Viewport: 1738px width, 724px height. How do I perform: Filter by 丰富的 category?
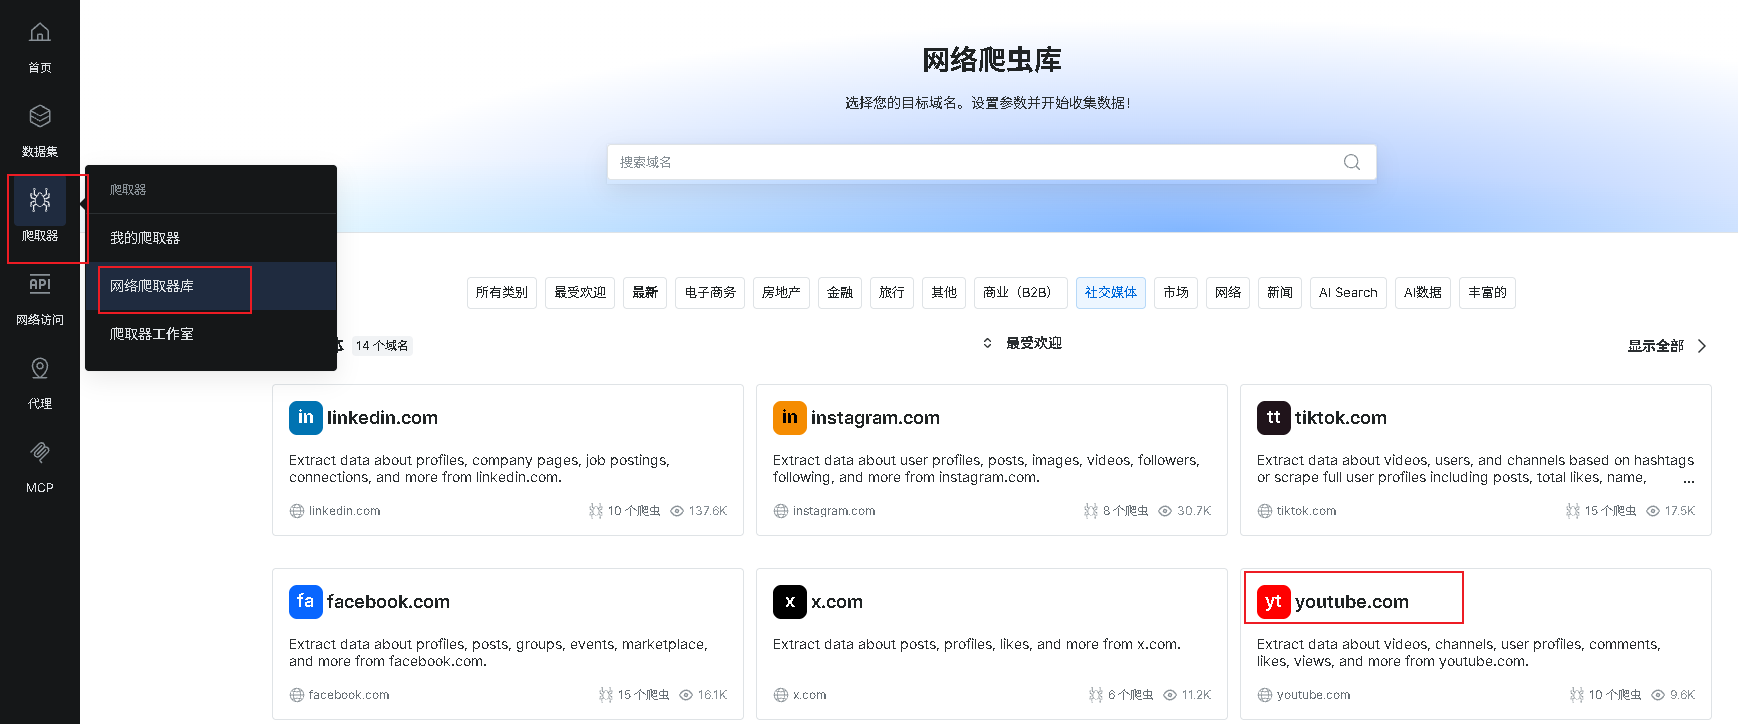(1487, 293)
